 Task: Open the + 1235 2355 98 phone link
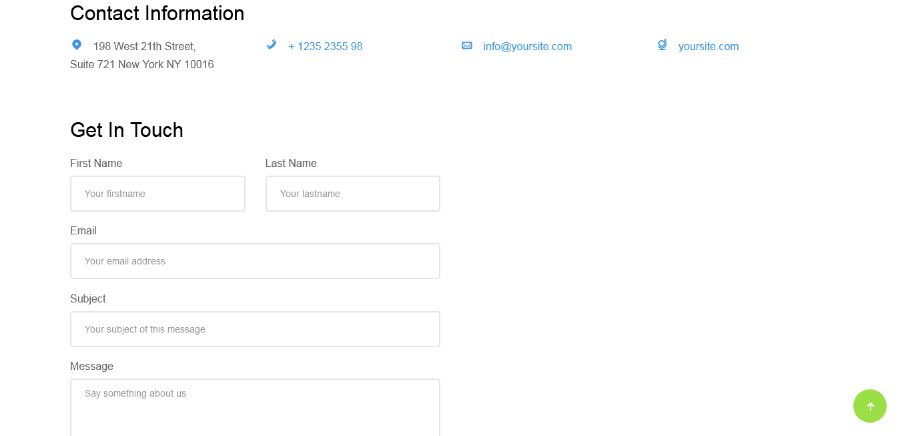pyautogui.click(x=325, y=46)
